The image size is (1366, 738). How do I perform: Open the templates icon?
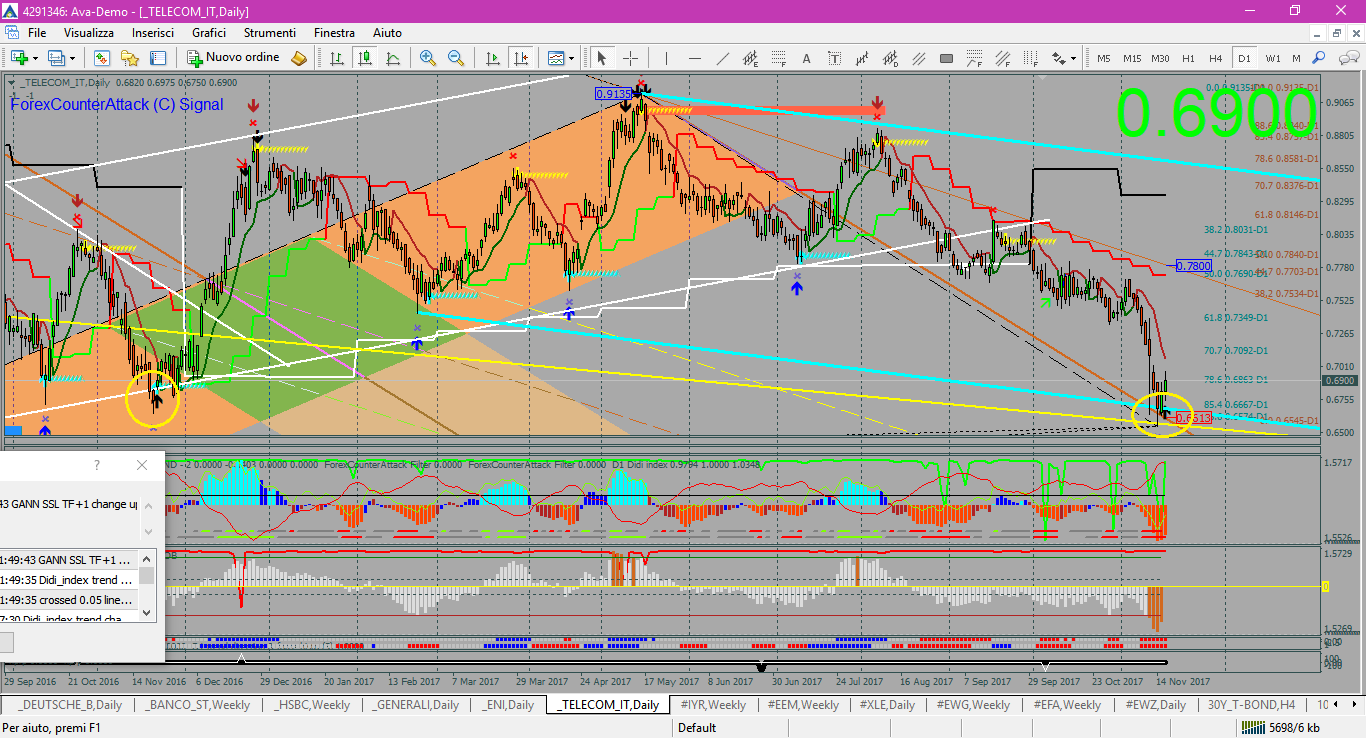555,58
